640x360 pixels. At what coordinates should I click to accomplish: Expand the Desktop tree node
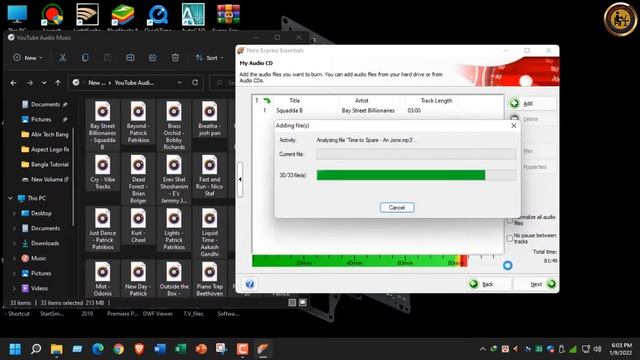click(x=14, y=213)
